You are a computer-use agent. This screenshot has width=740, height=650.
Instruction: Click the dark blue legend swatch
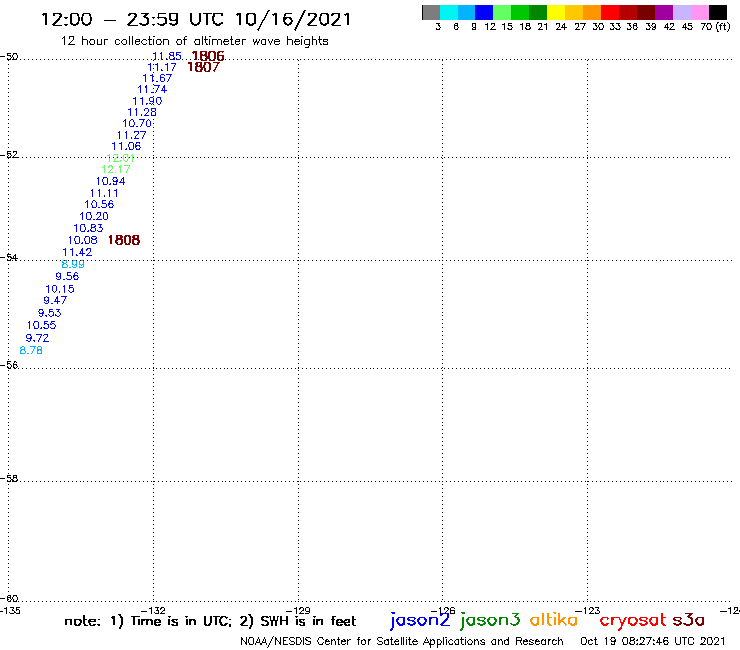(x=484, y=12)
